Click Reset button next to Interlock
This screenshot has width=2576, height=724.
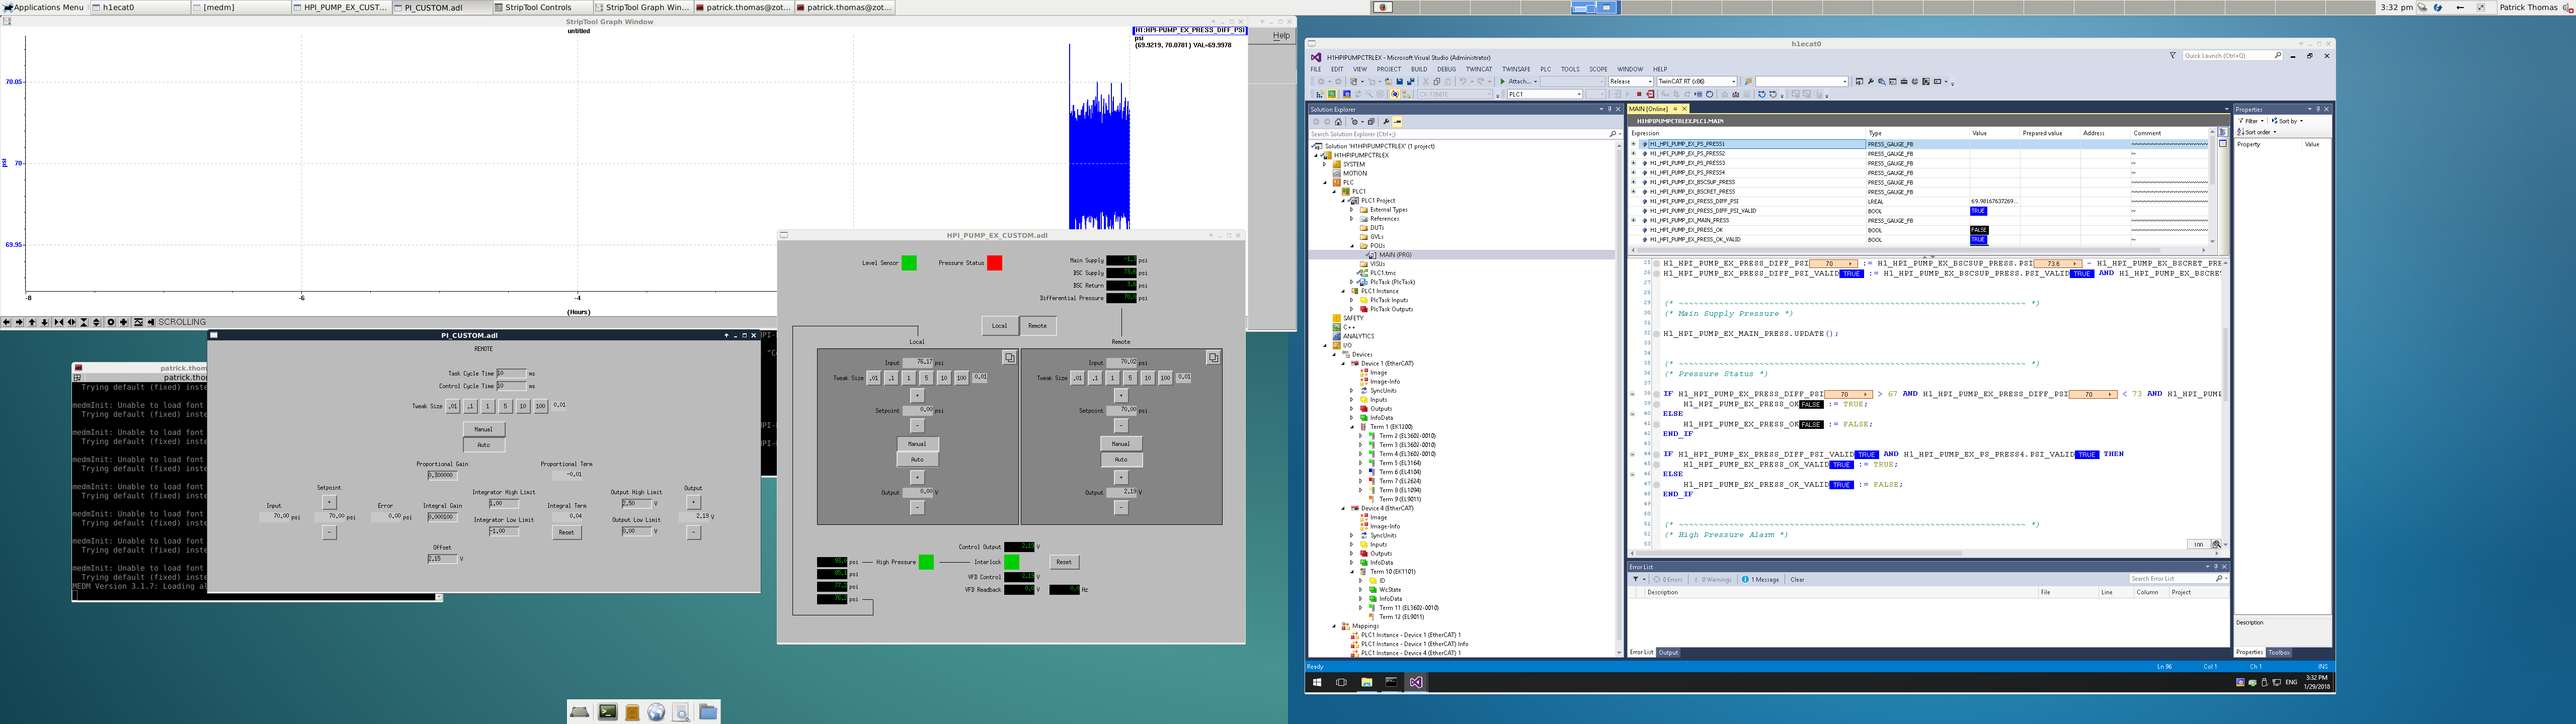point(1064,562)
